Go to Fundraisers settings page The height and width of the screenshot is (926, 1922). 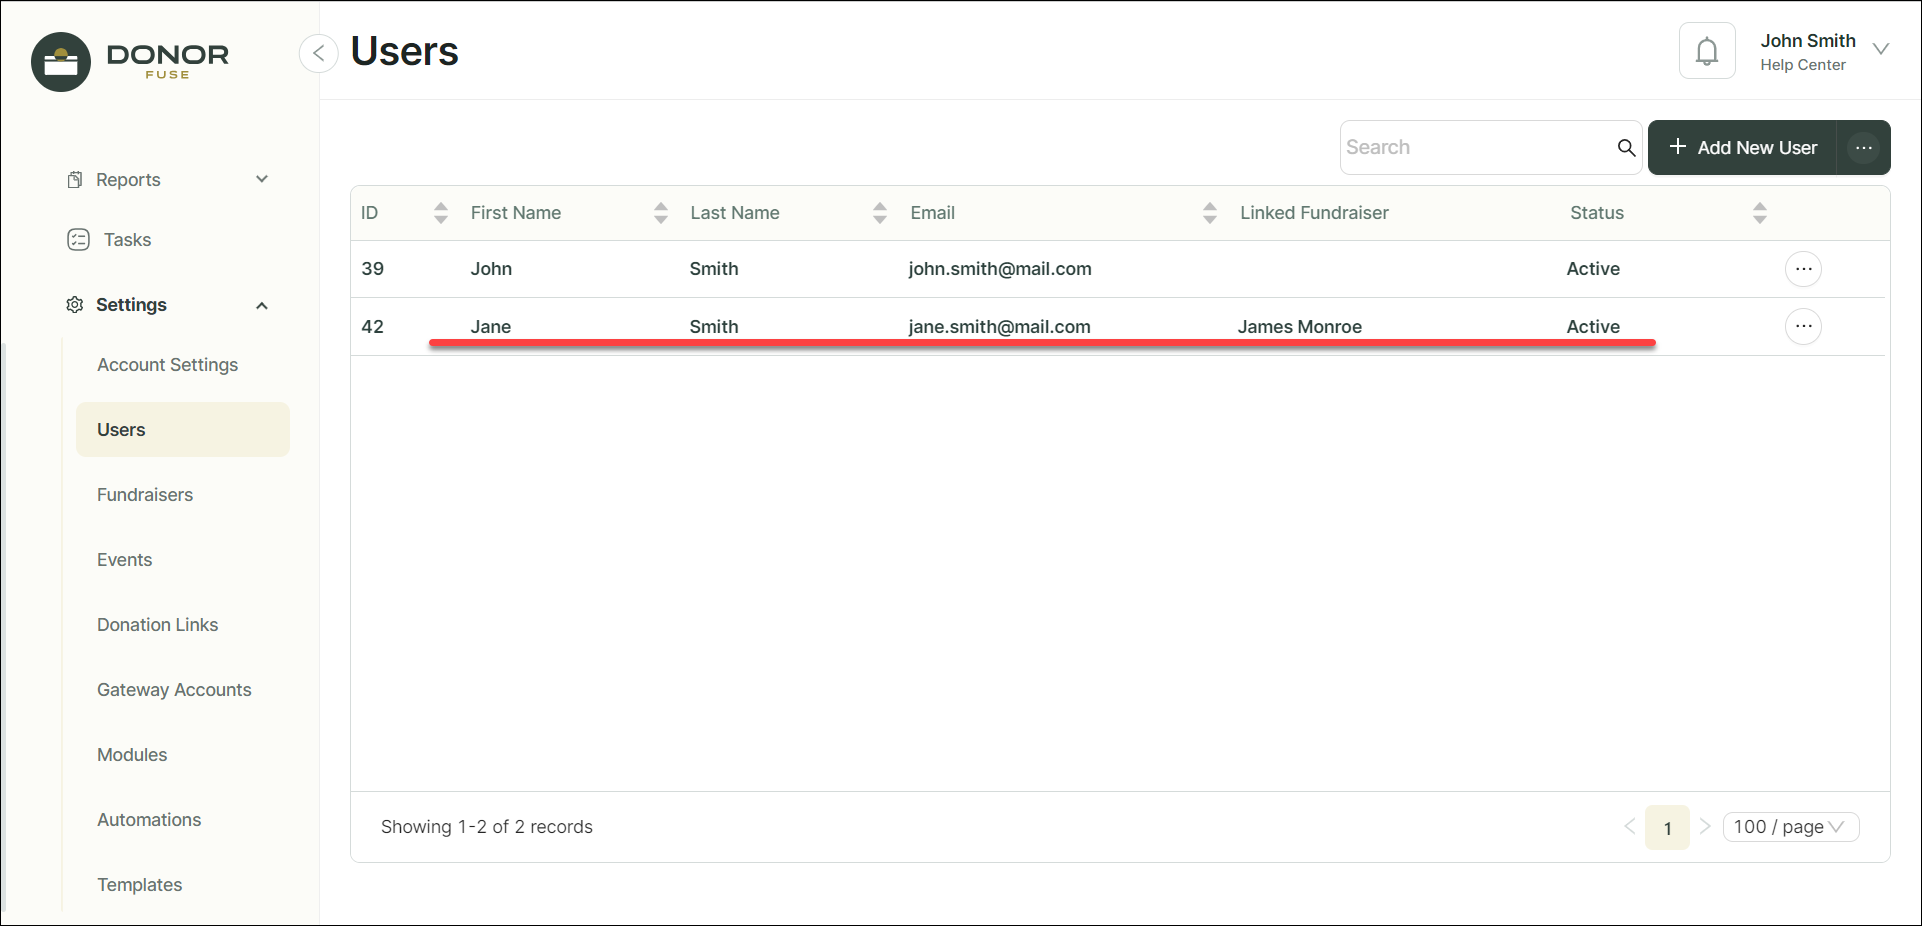pyautogui.click(x=145, y=495)
